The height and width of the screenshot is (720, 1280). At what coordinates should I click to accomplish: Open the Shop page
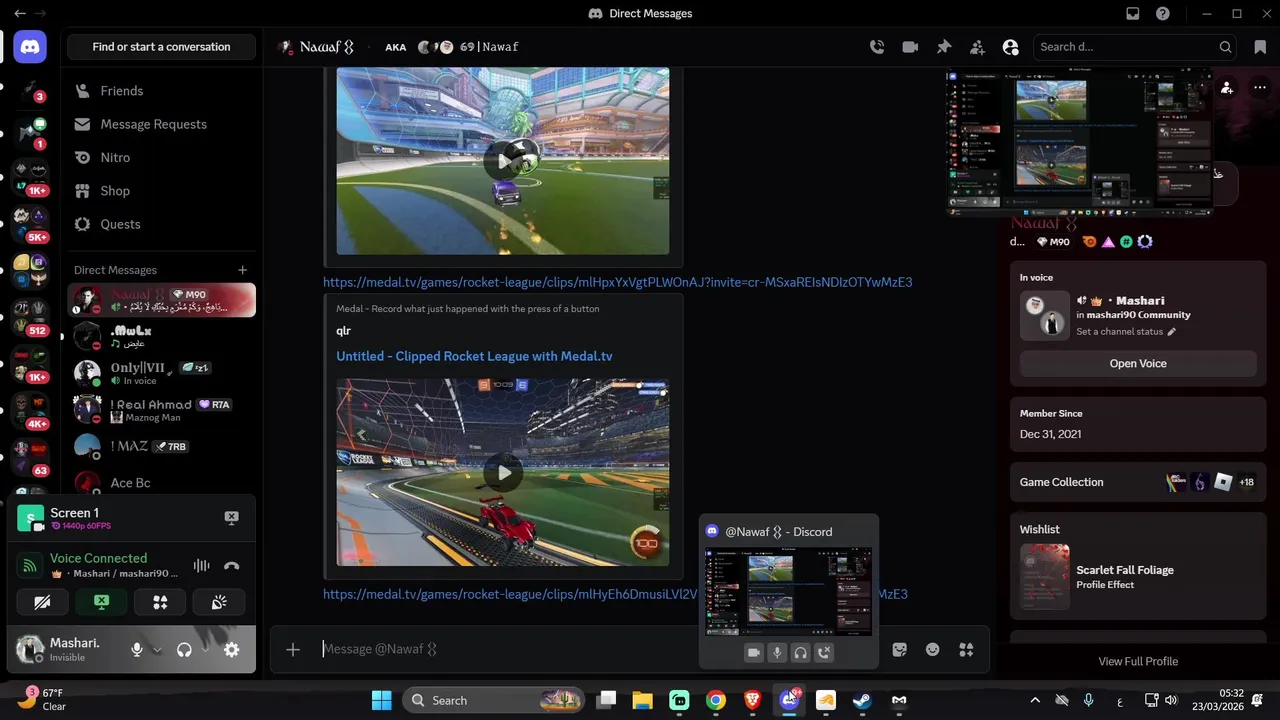[x=161, y=191]
